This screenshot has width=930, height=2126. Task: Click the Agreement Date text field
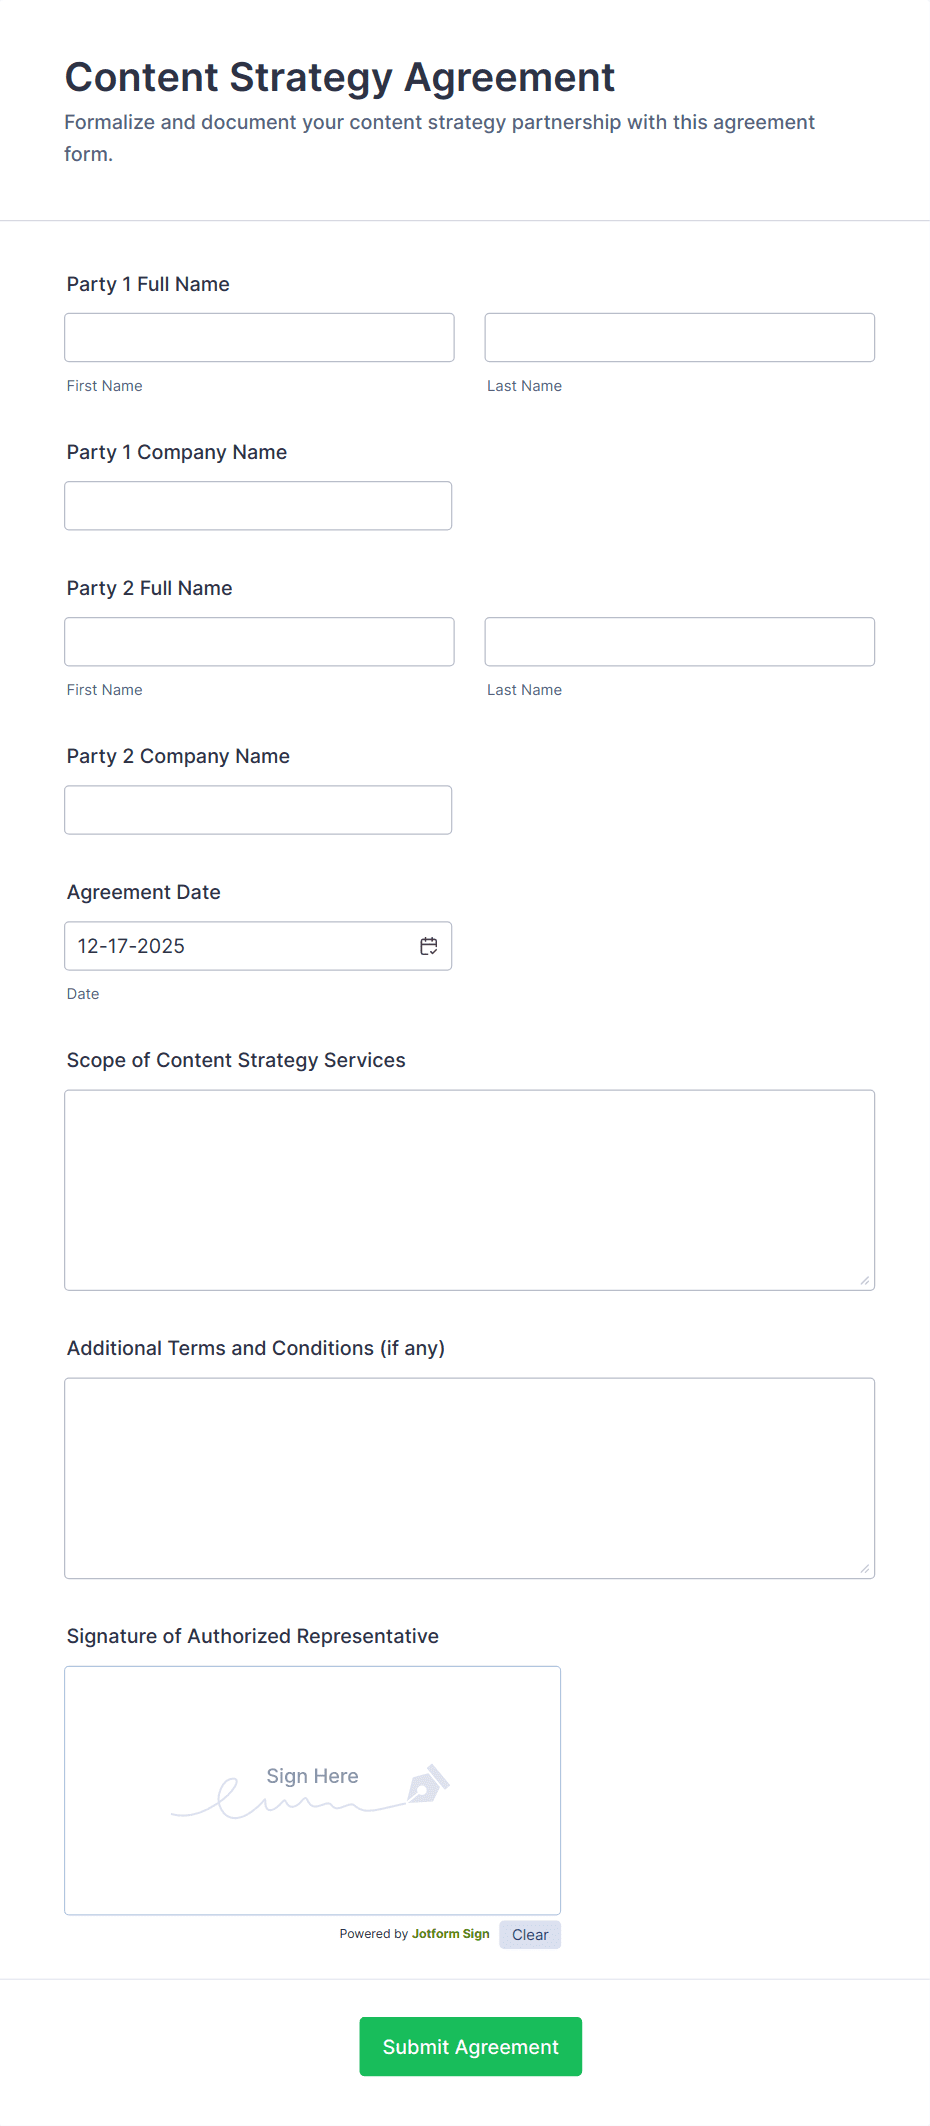coord(230,945)
